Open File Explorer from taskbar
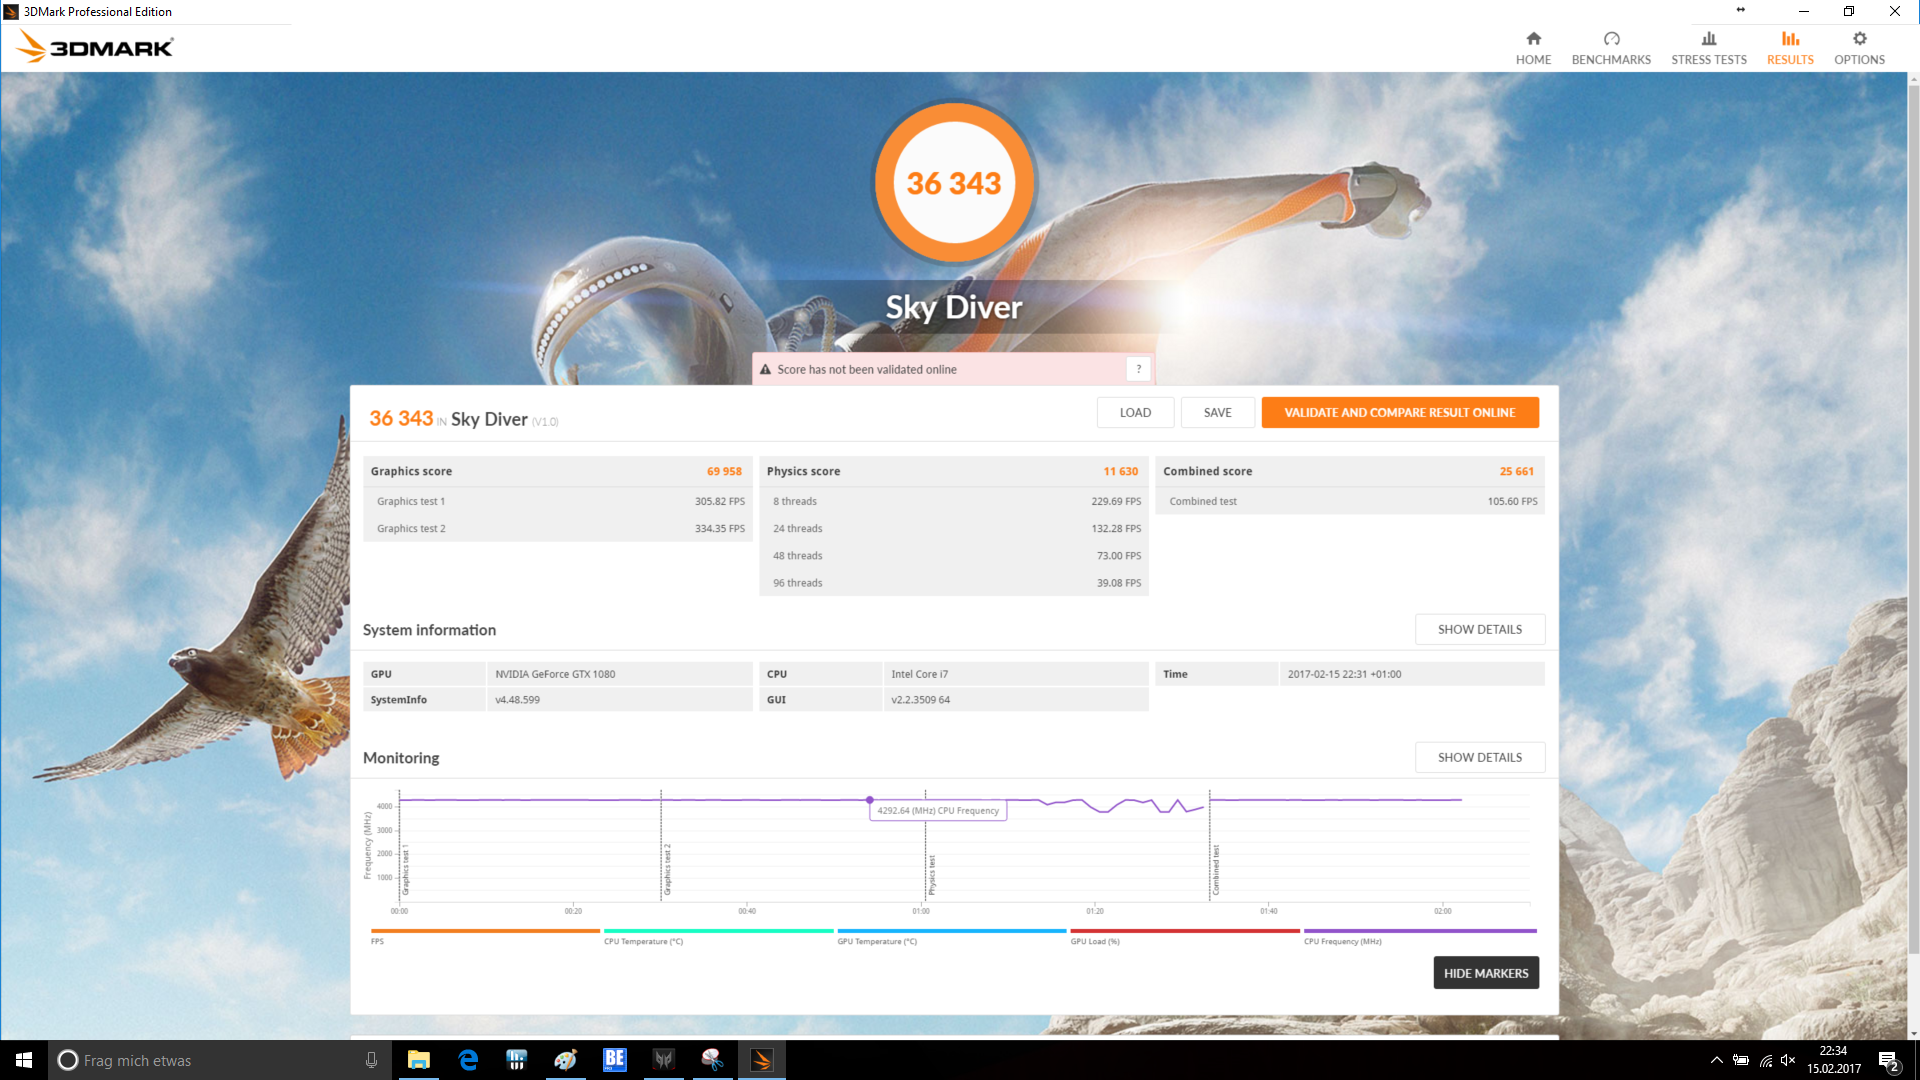The width and height of the screenshot is (1920, 1080). (x=419, y=1060)
